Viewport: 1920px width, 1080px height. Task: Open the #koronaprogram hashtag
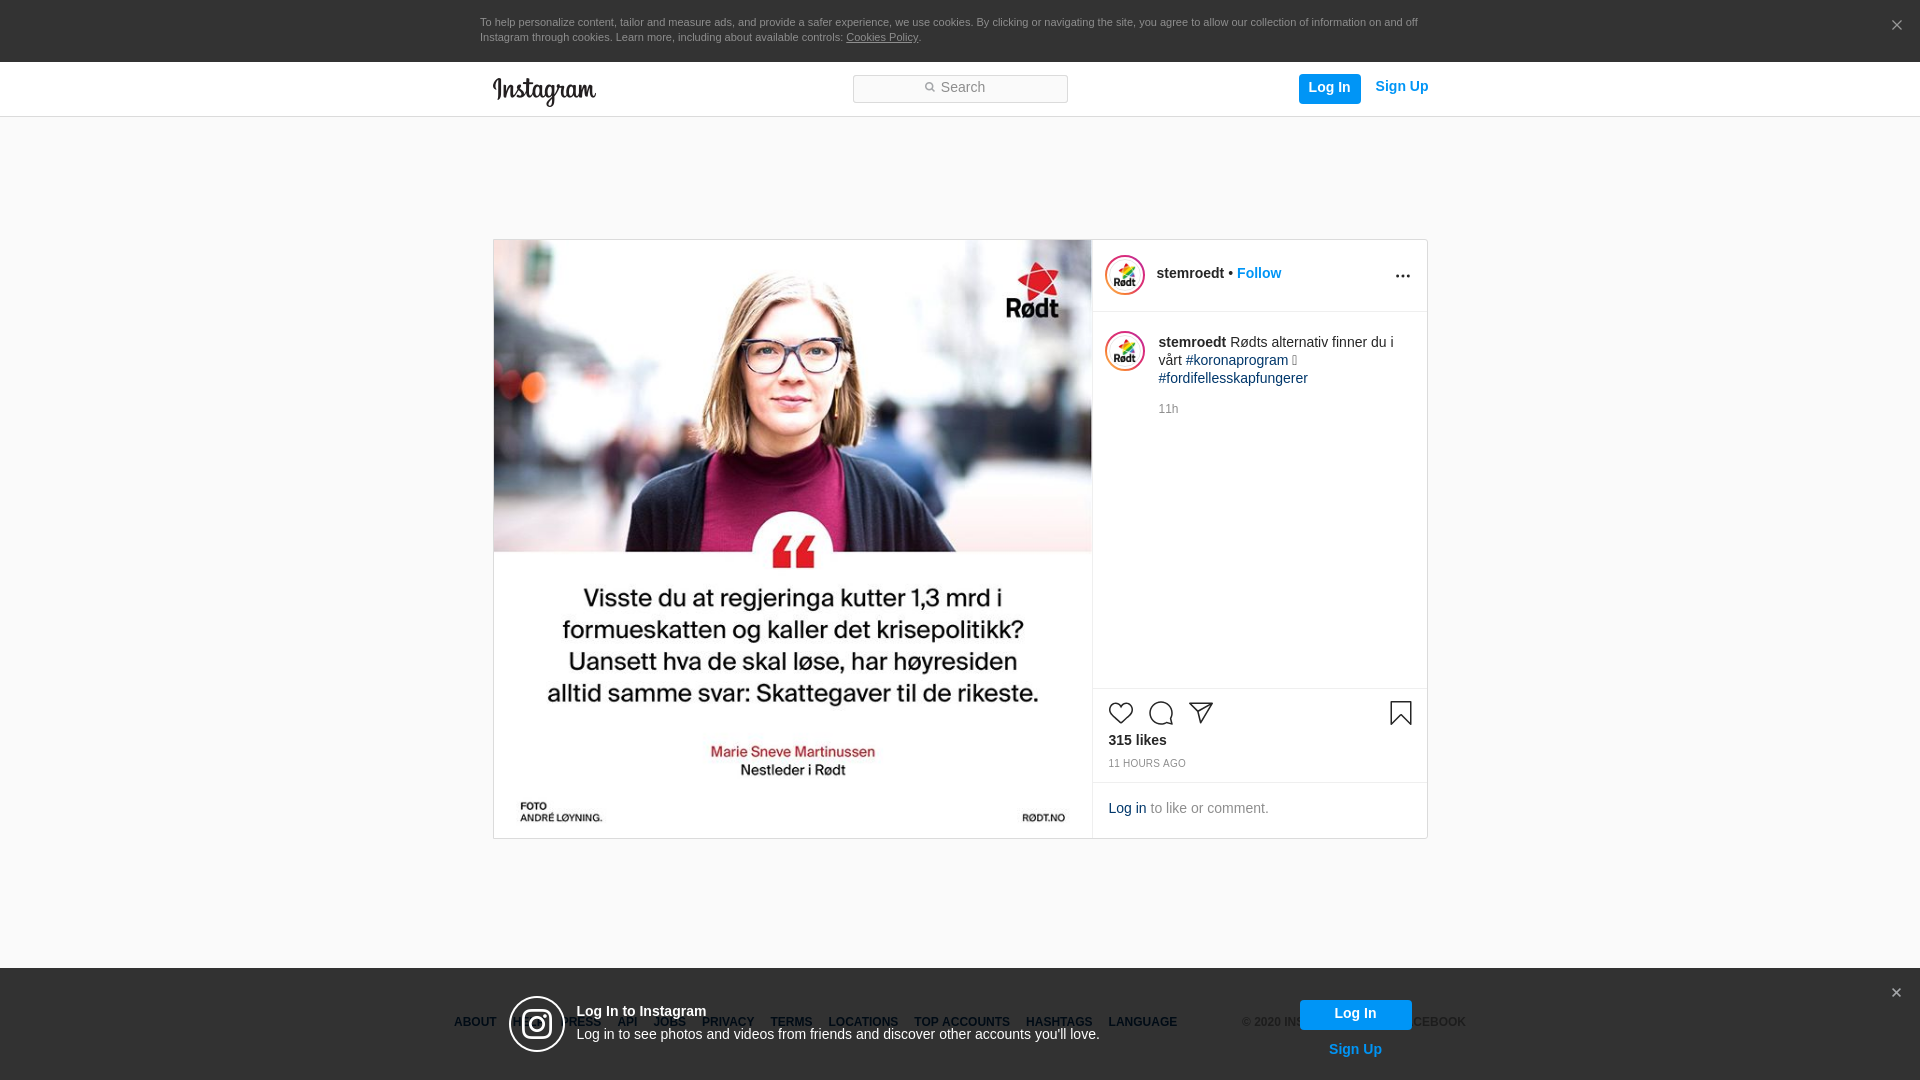click(1236, 360)
